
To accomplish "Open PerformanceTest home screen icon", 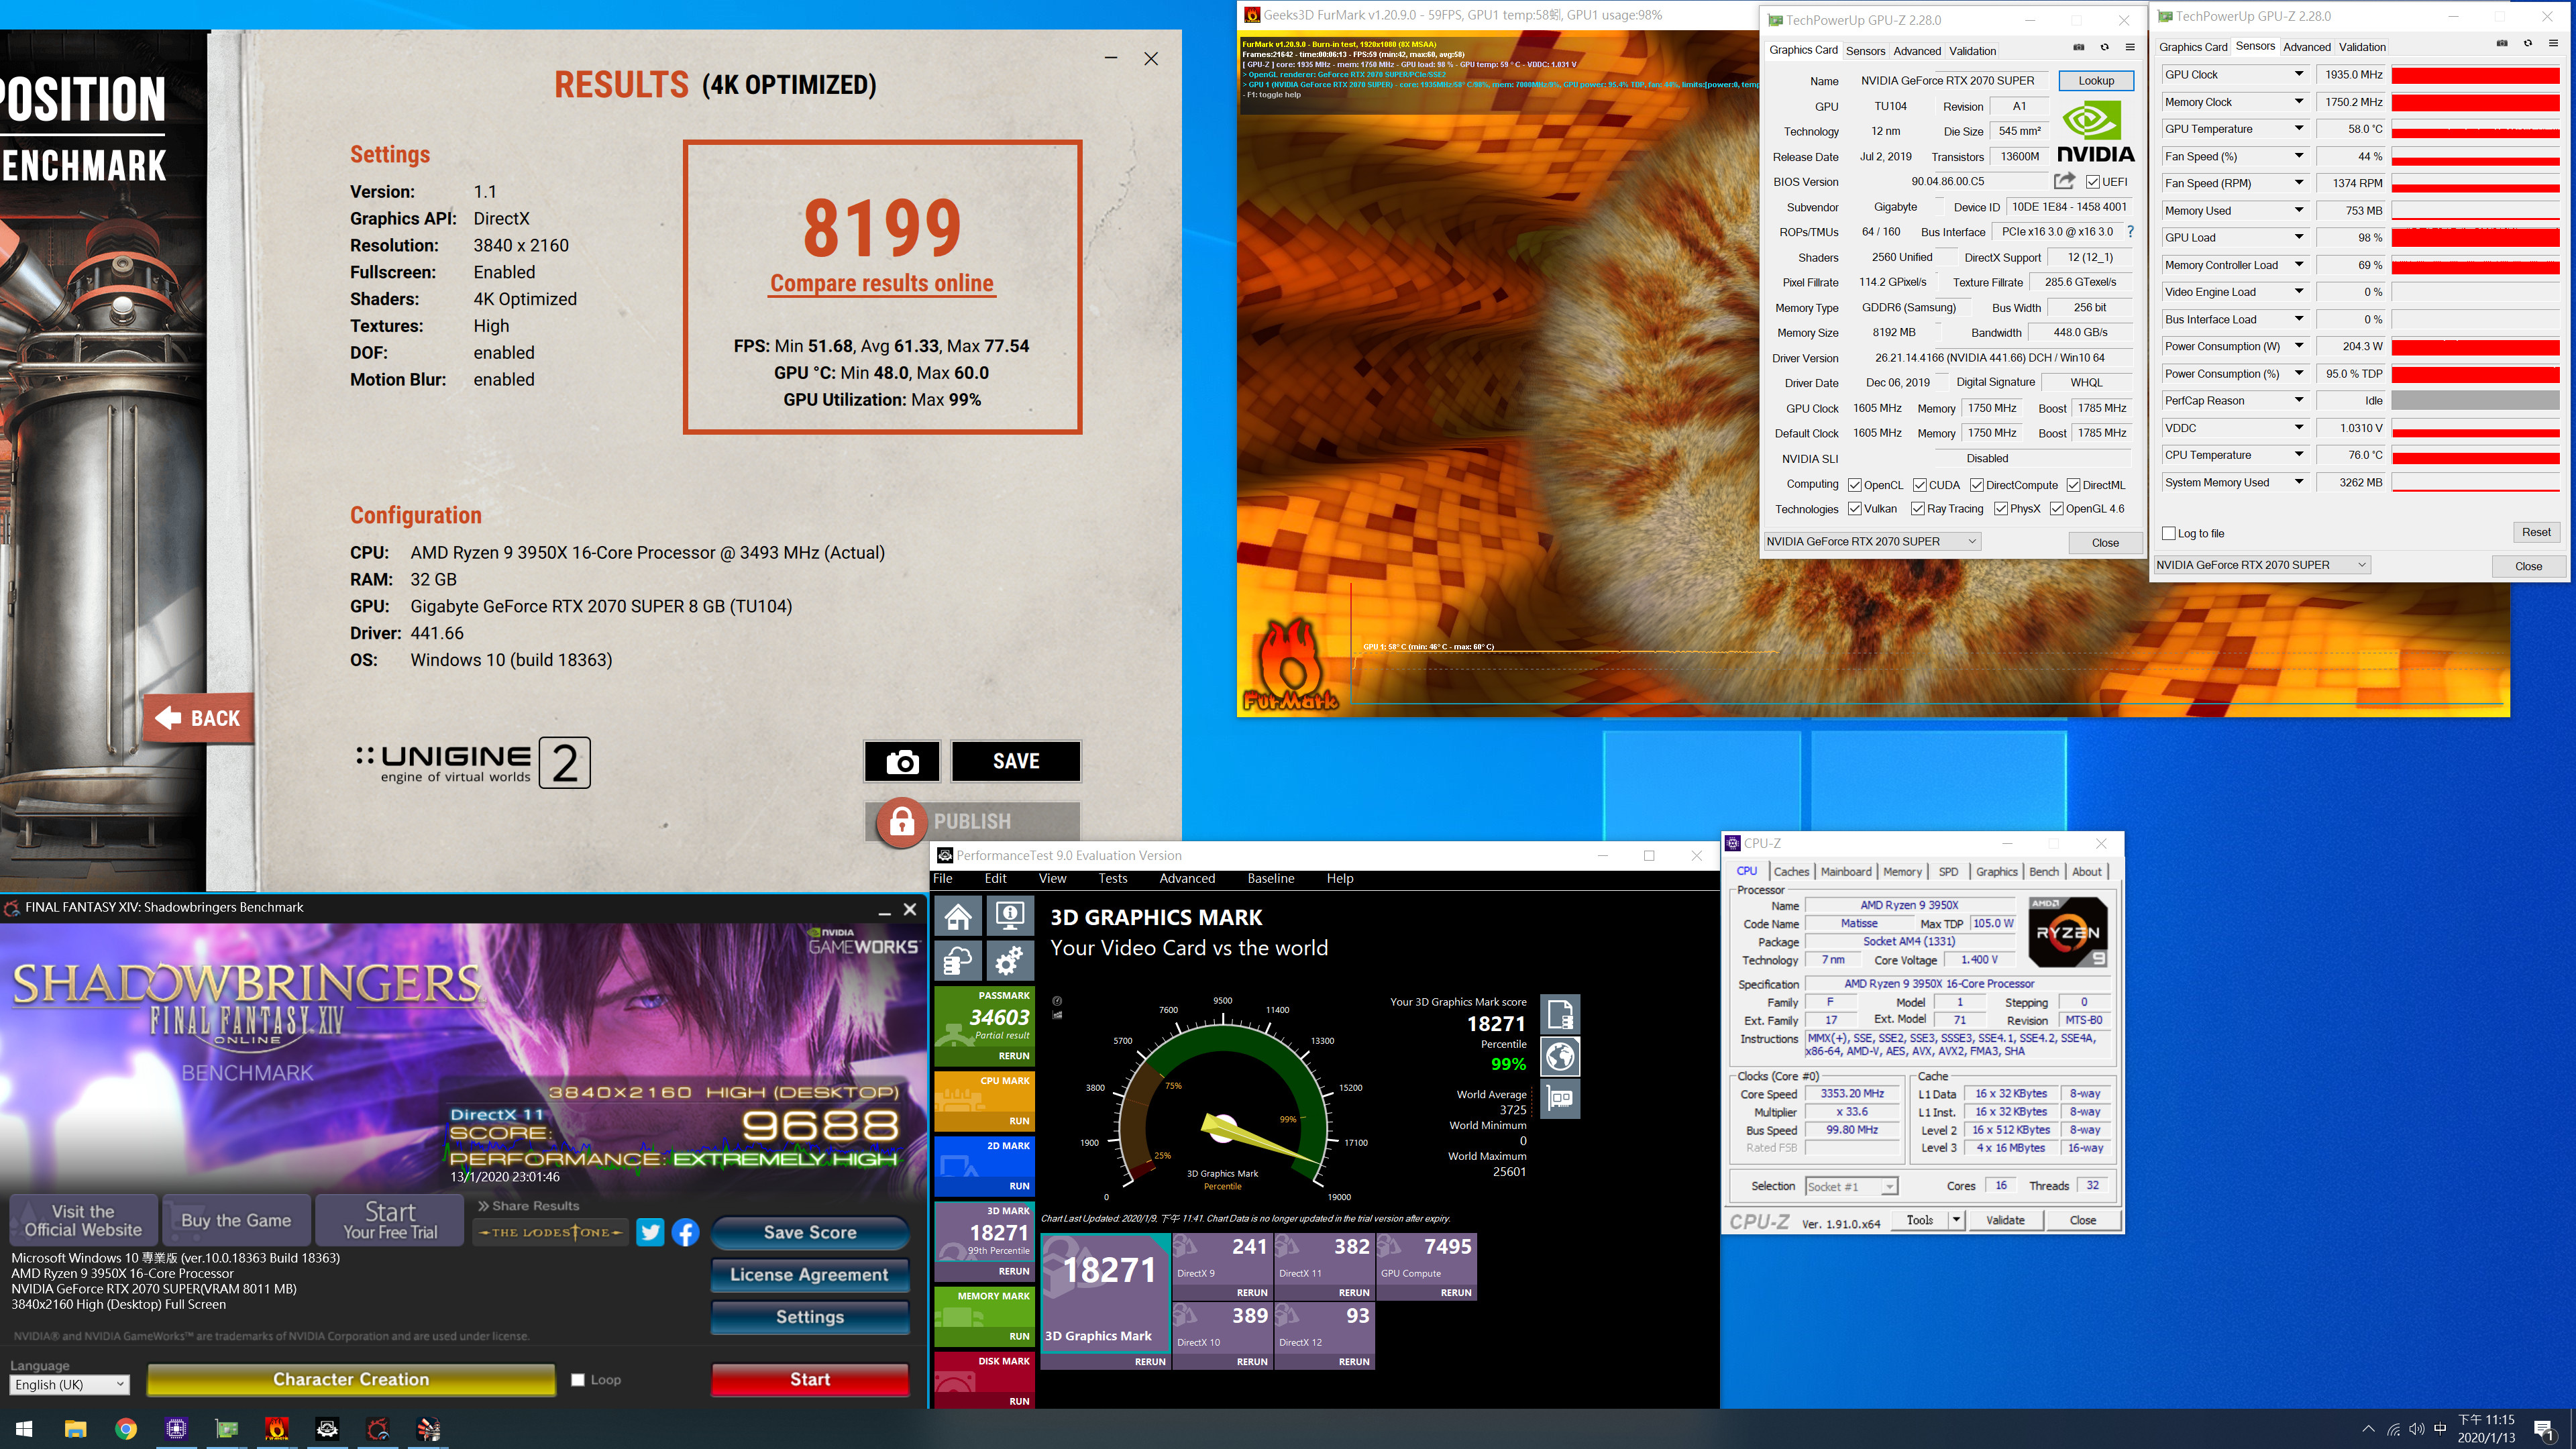I will [x=958, y=915].
